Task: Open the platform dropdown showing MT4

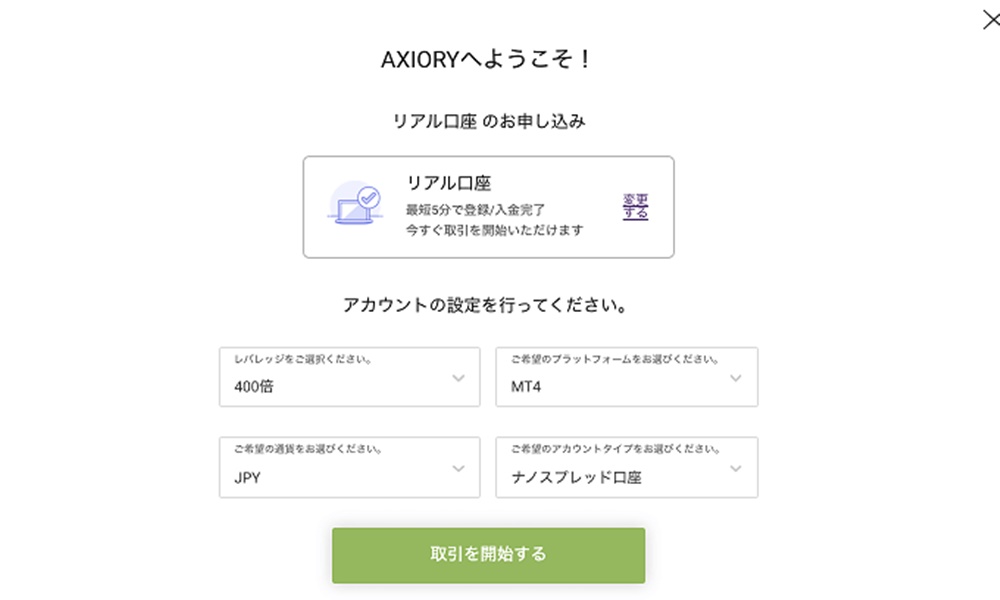Action: tap(627, 377)
